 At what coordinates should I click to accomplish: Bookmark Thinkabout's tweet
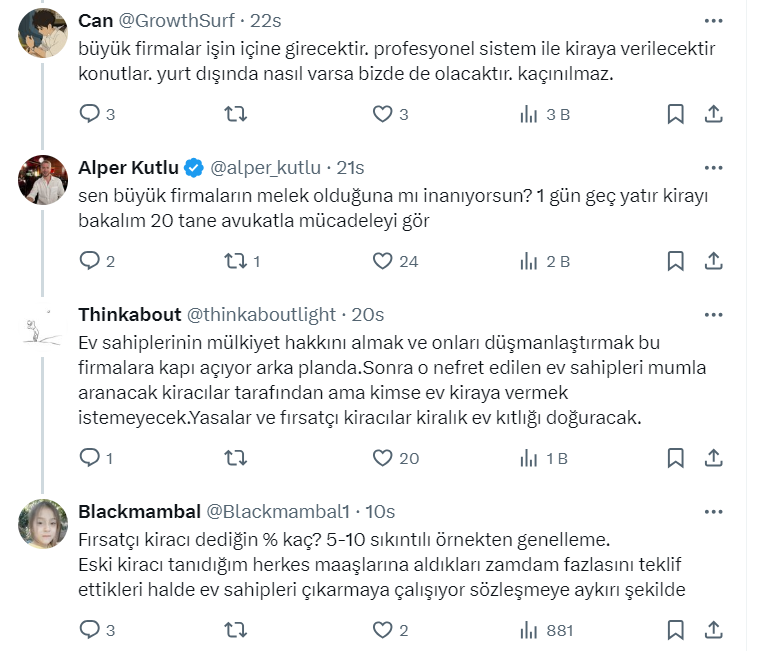675,458
